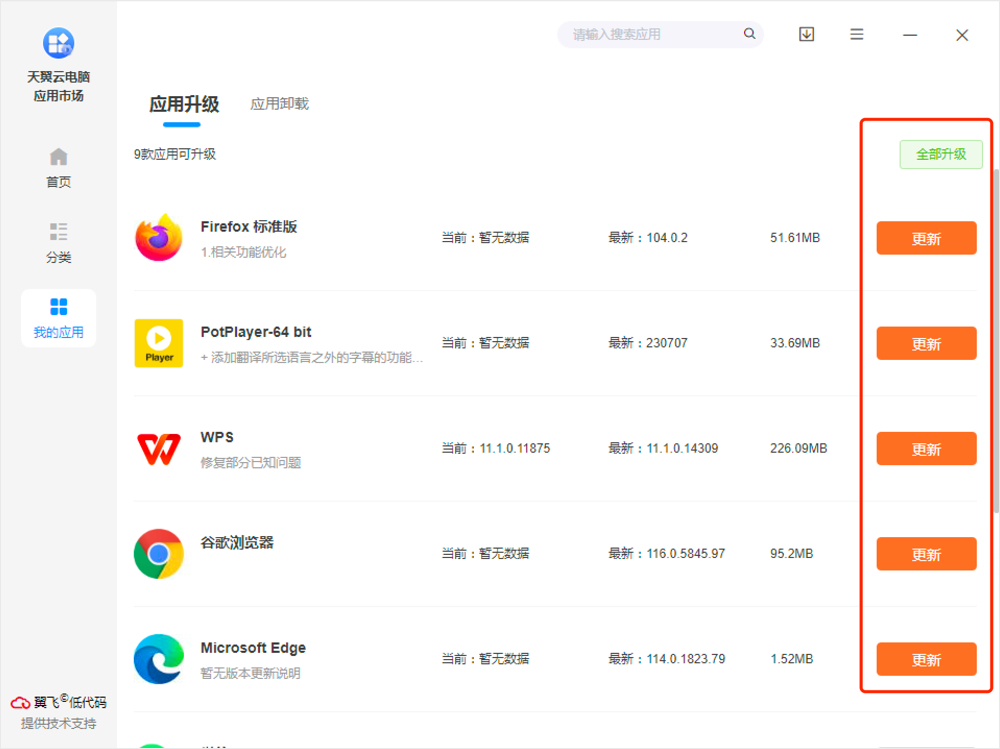This screenshot has width=1000, height=749.
Task: Close the app market window
Action: click(962, 35)
